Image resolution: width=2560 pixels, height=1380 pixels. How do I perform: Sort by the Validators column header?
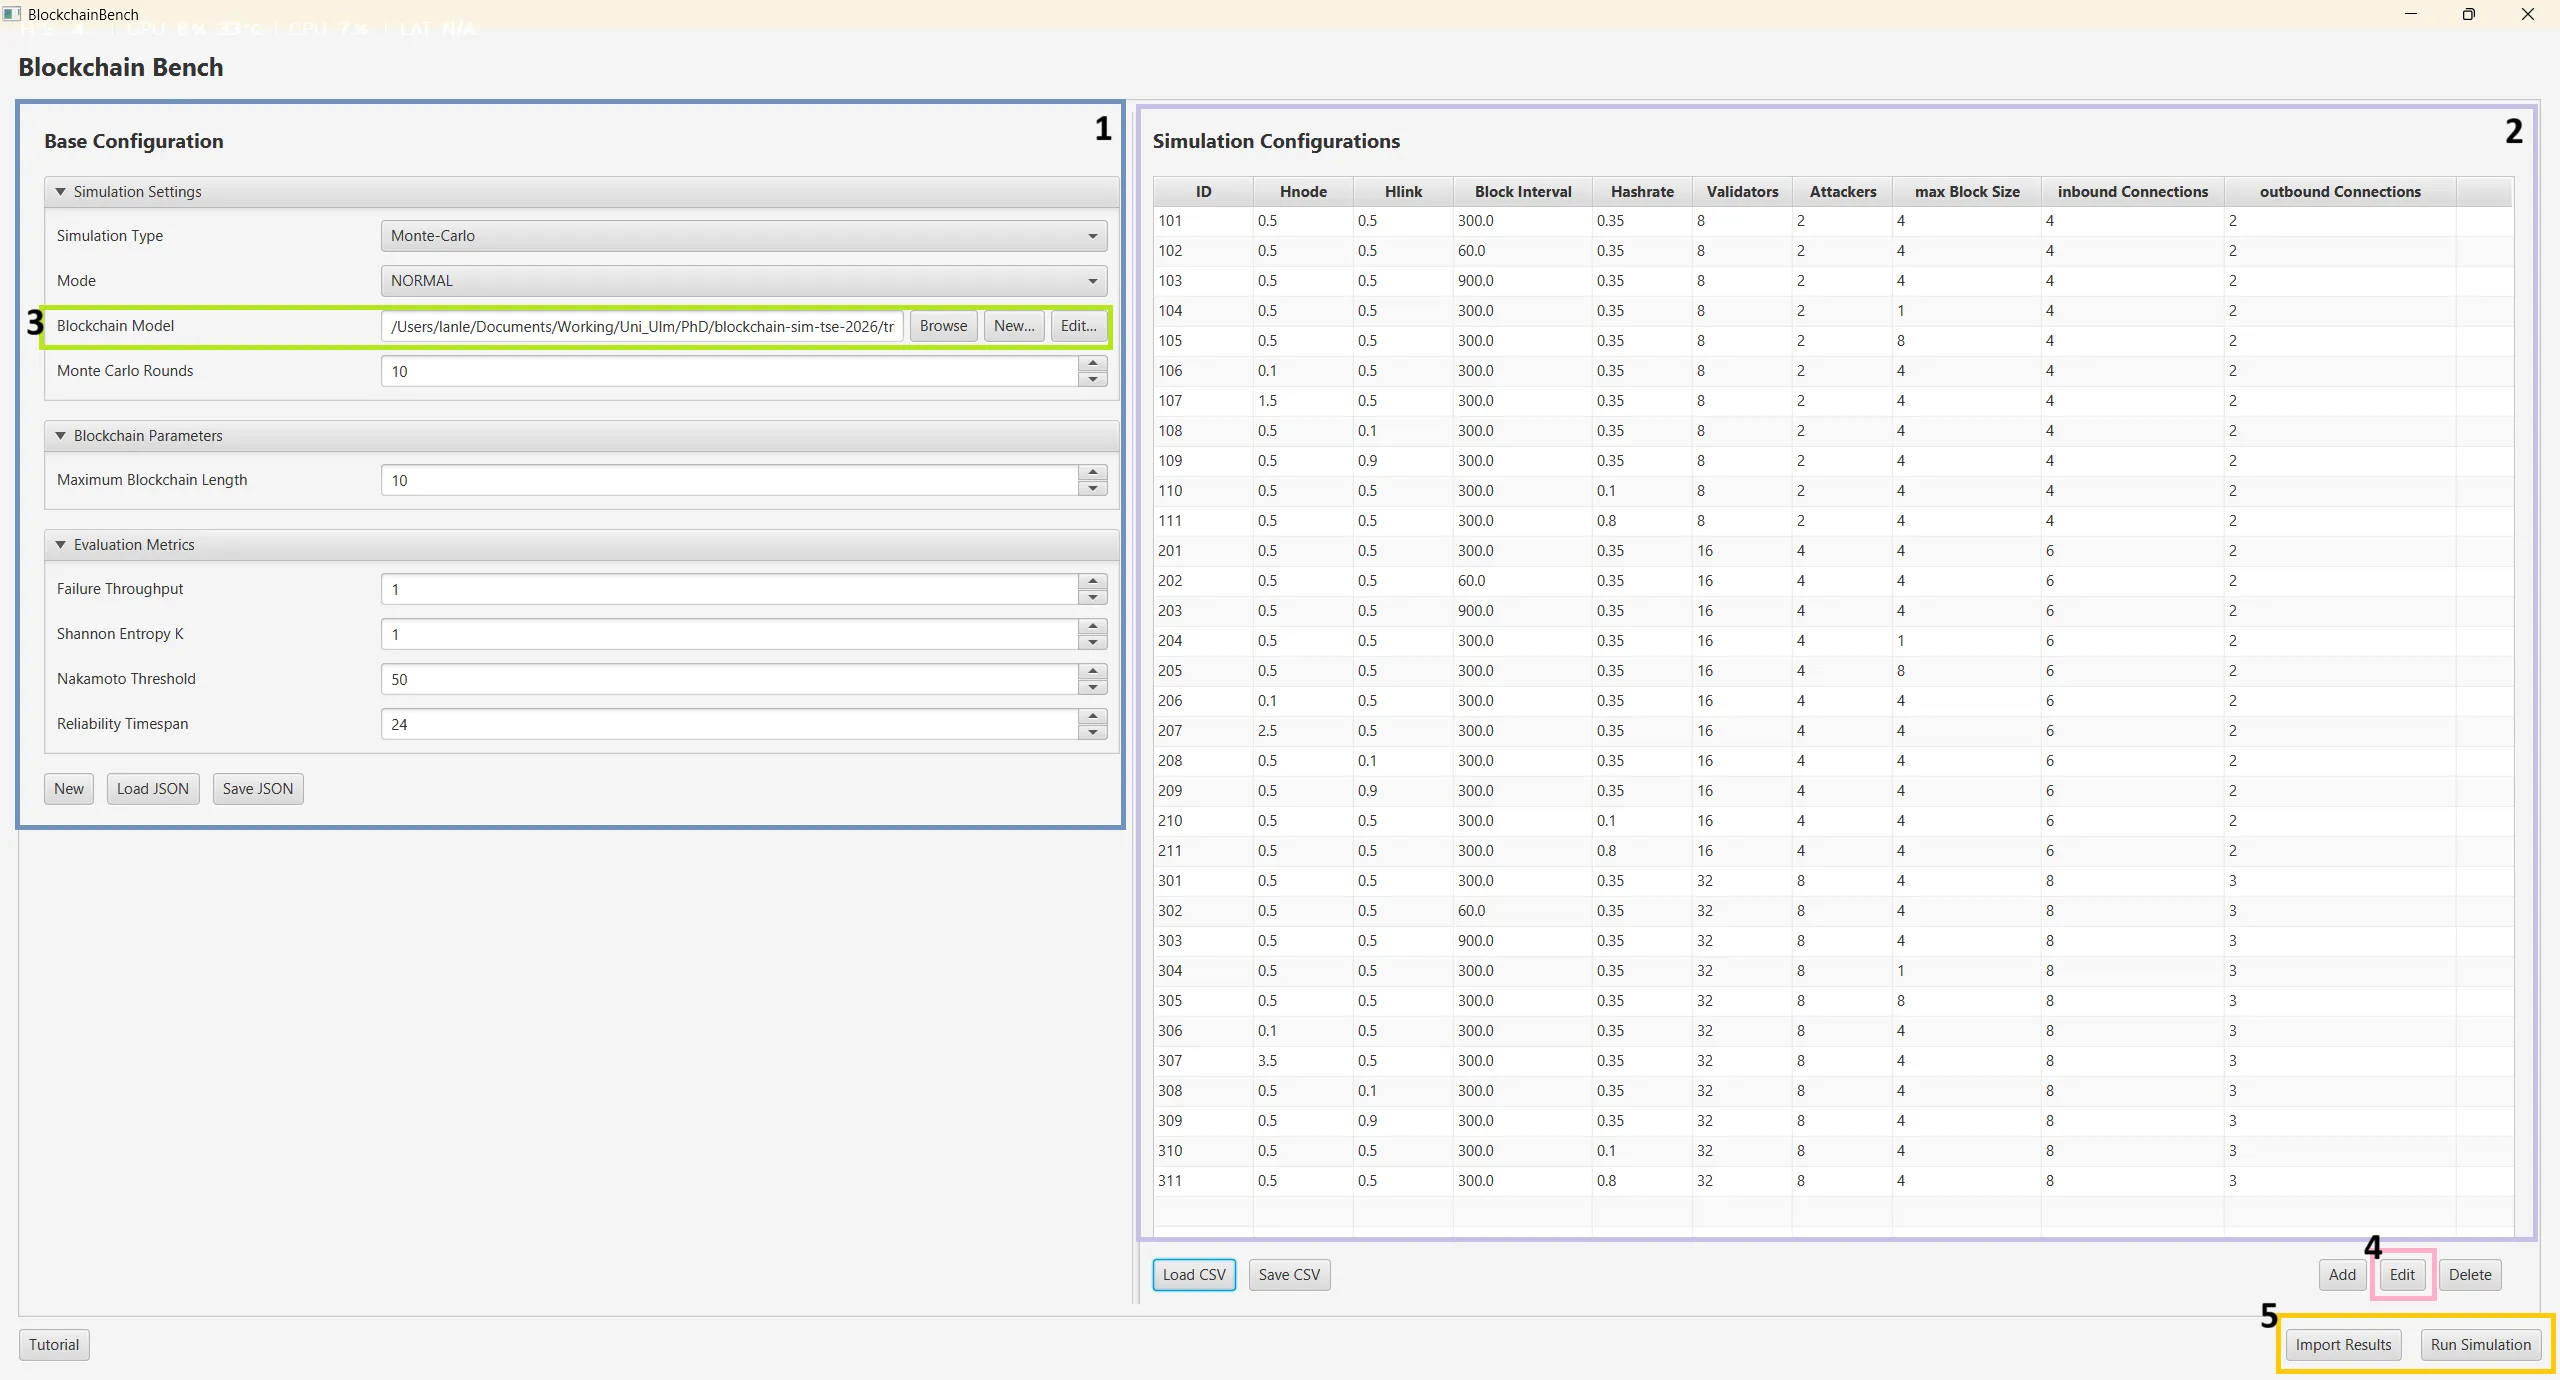click(x=1742, y=192)
